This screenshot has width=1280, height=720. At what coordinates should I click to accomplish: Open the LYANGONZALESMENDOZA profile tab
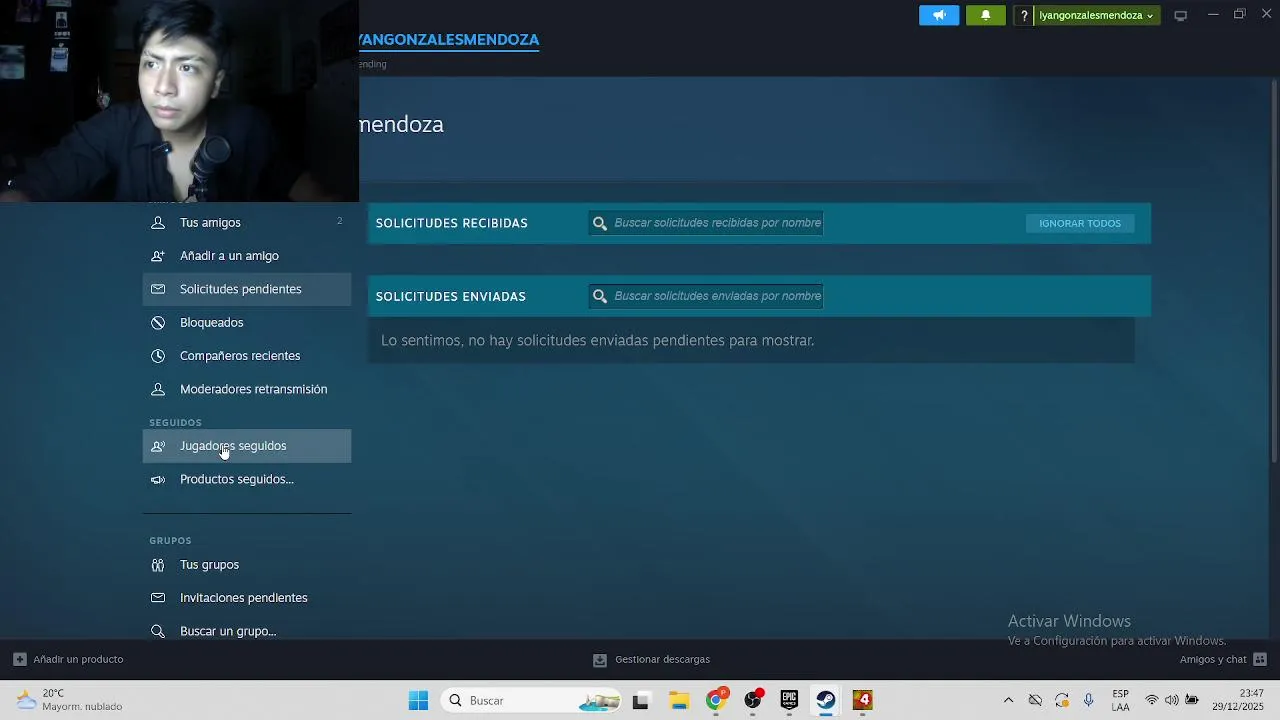click(449, 40)
